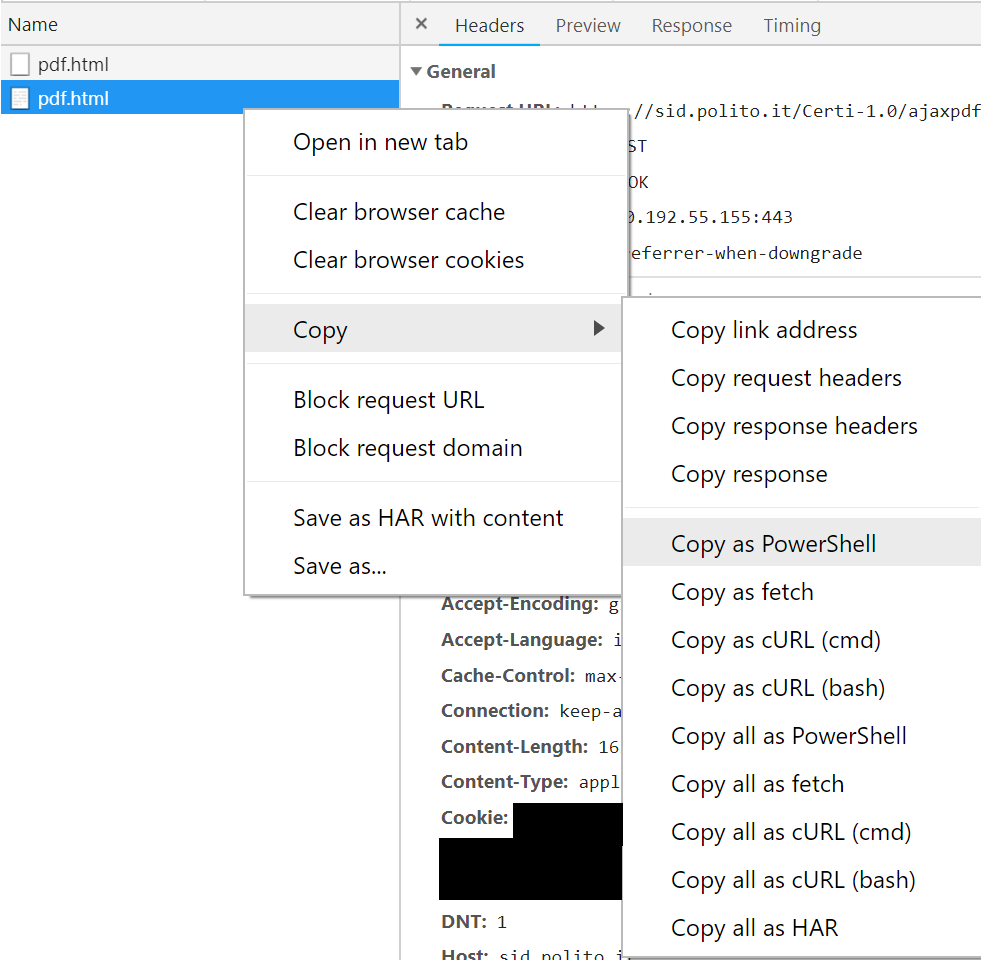Choose Open in new tab
This screenshot has height=960, width=981.
[380, 142]
